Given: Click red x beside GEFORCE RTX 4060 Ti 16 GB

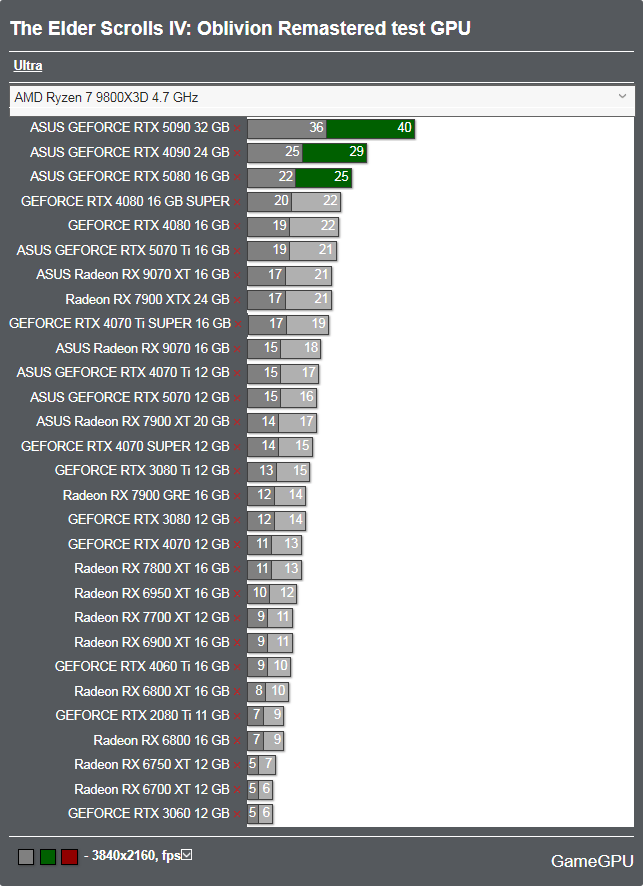Looking at the screenshot, I should point(237,667).
